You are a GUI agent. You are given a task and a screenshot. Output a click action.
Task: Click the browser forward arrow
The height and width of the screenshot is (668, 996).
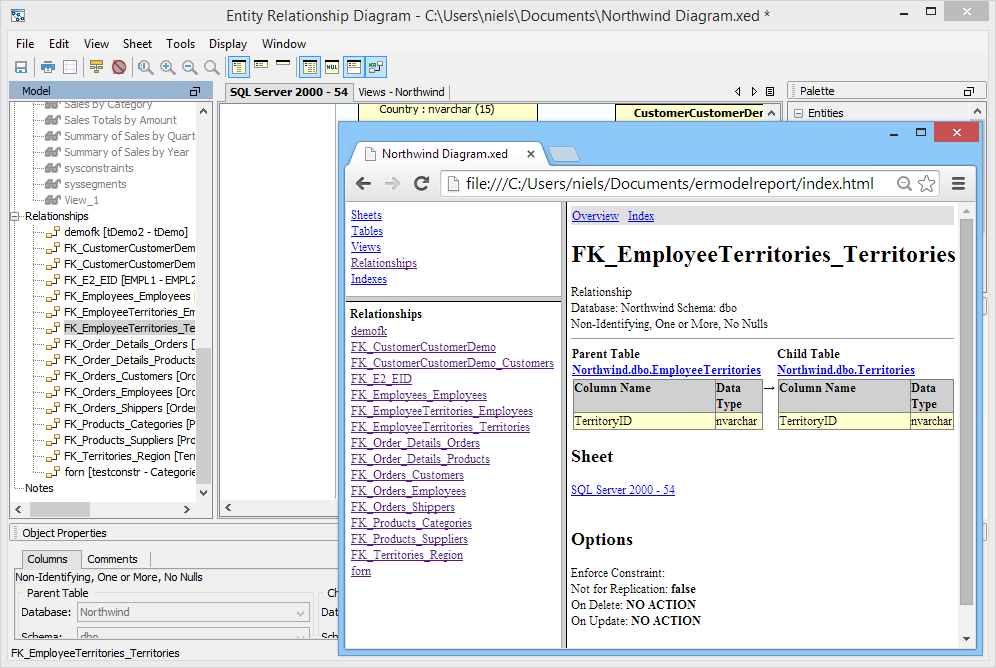coord(393,184)
